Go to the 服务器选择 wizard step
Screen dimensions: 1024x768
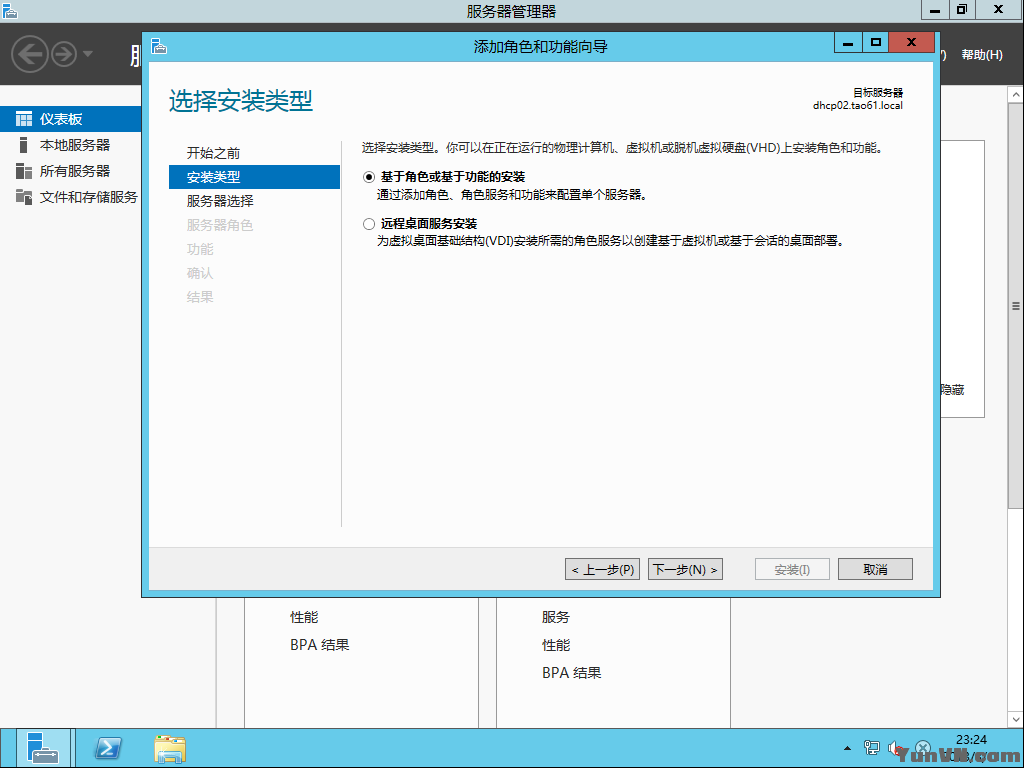coord(220,201)
